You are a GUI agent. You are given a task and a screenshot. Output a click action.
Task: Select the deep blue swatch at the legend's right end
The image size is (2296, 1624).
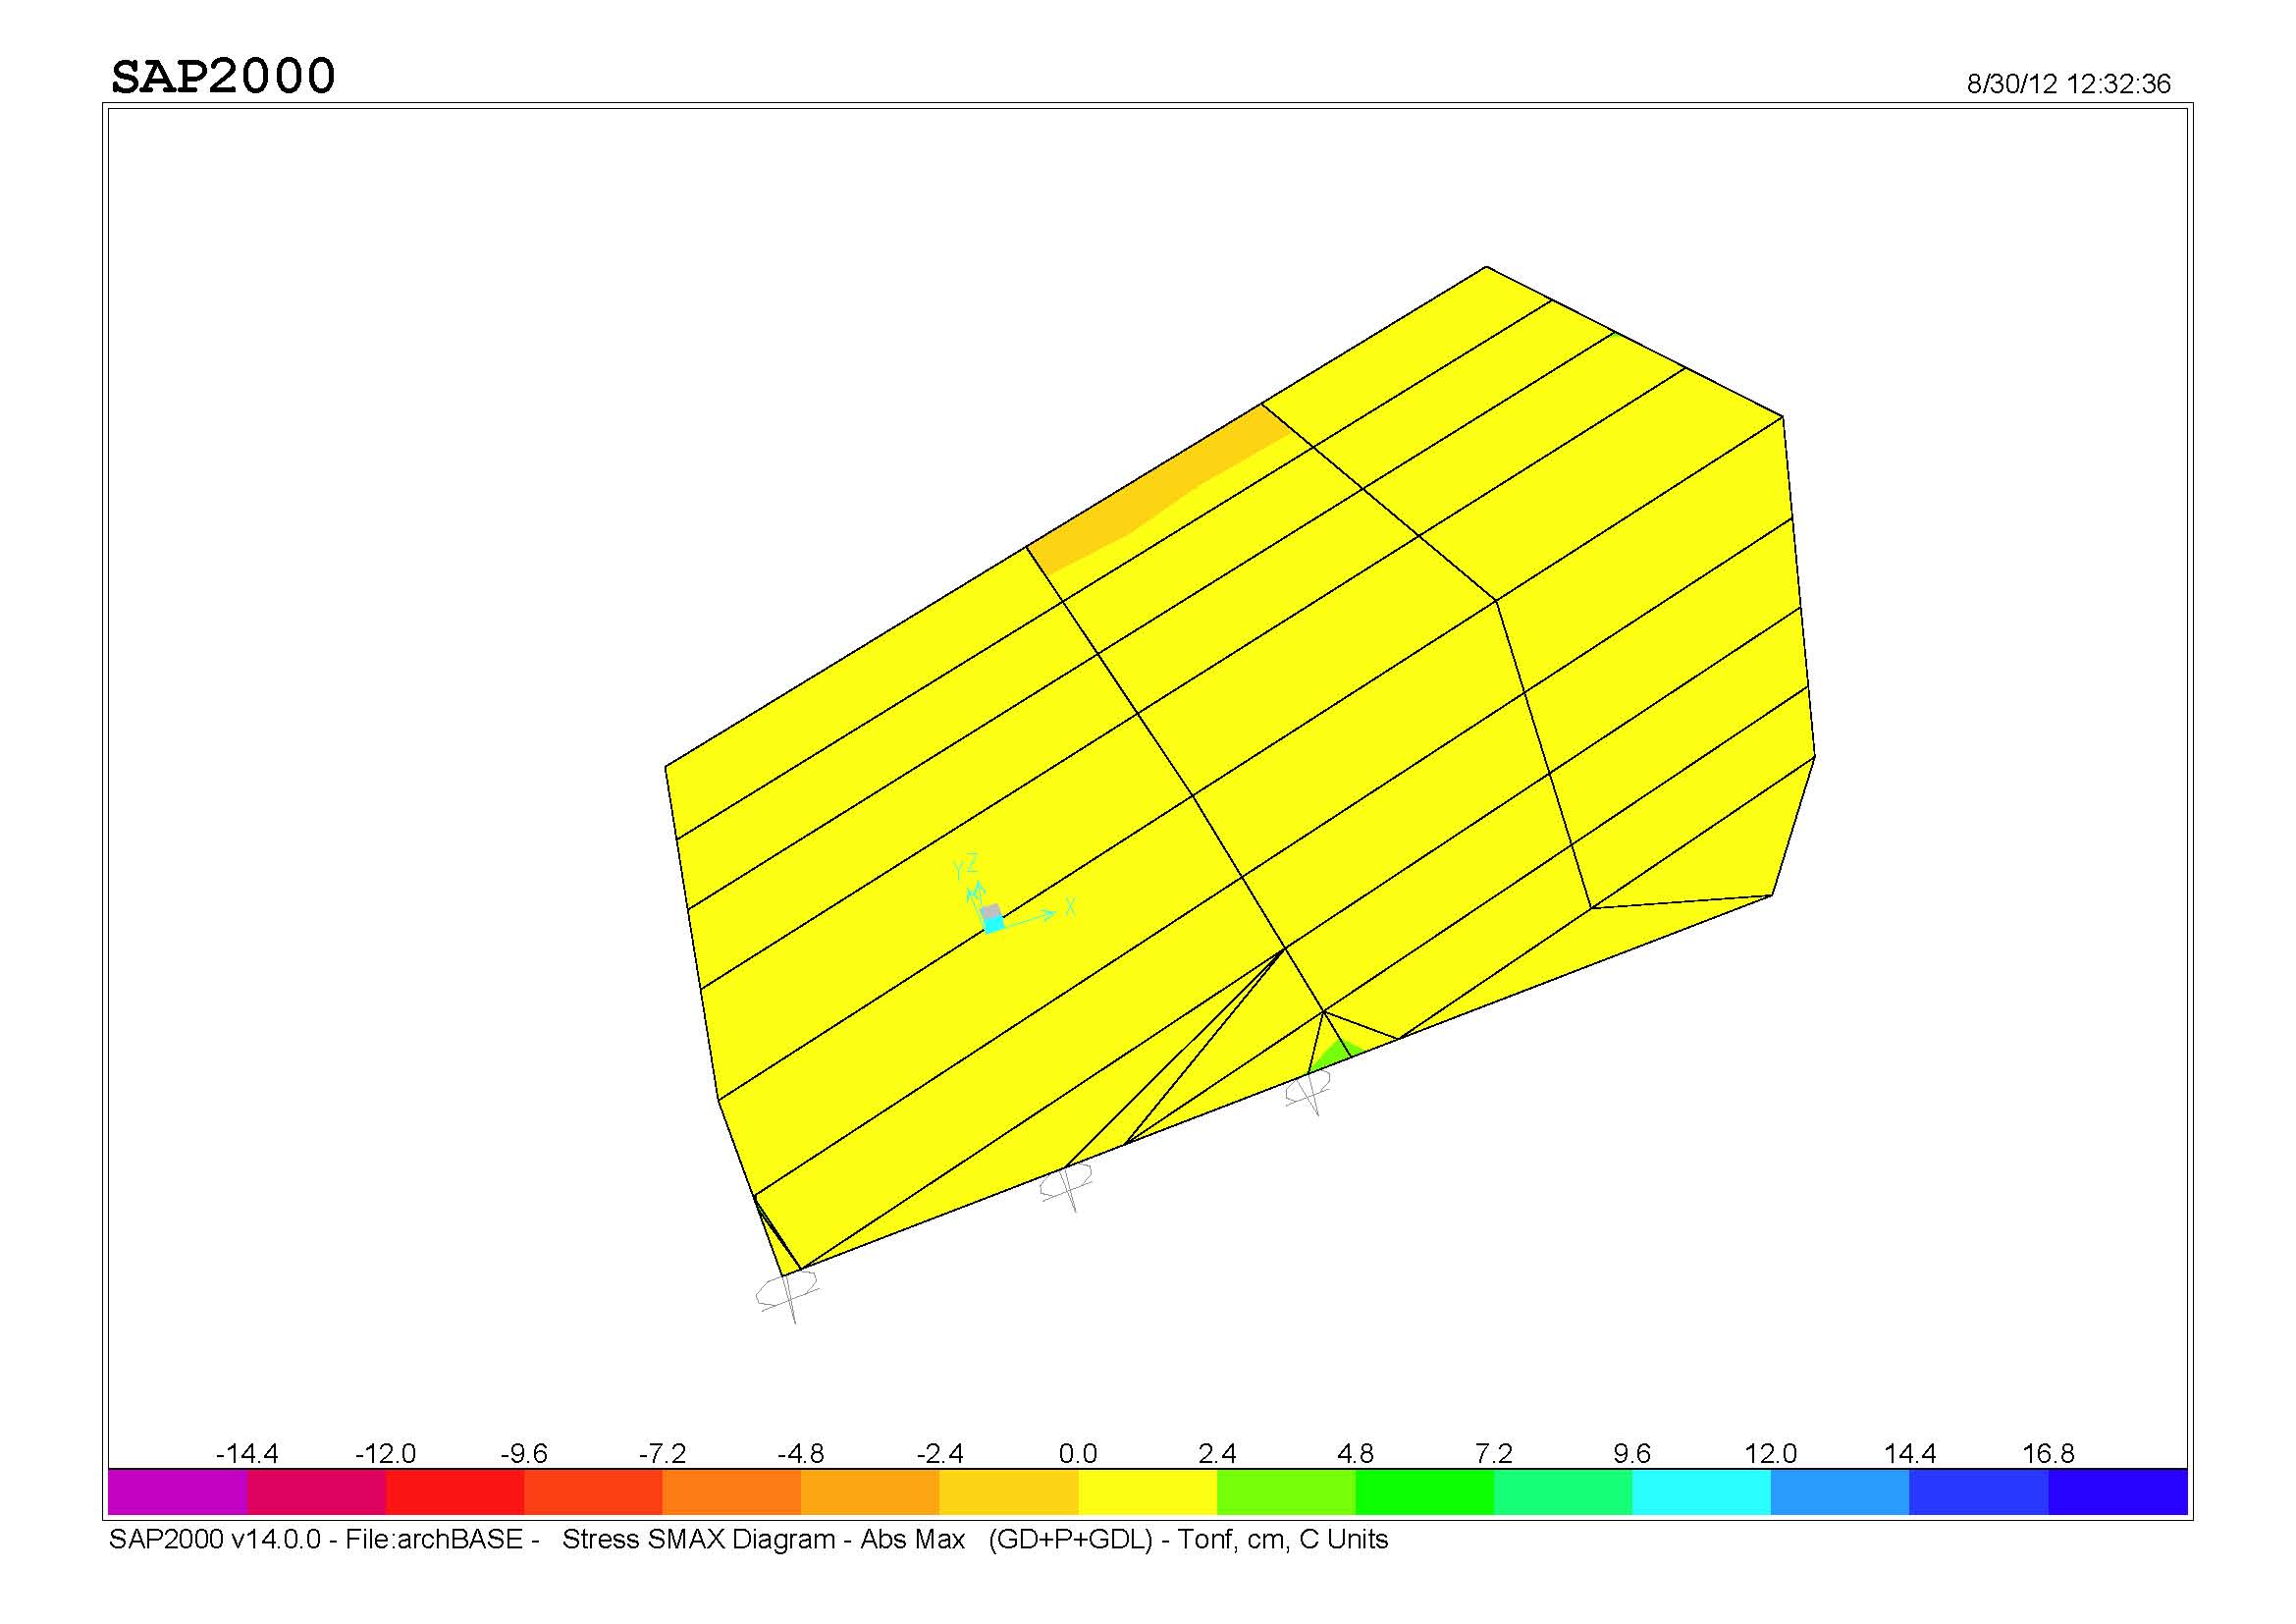pos(2117,1492)
